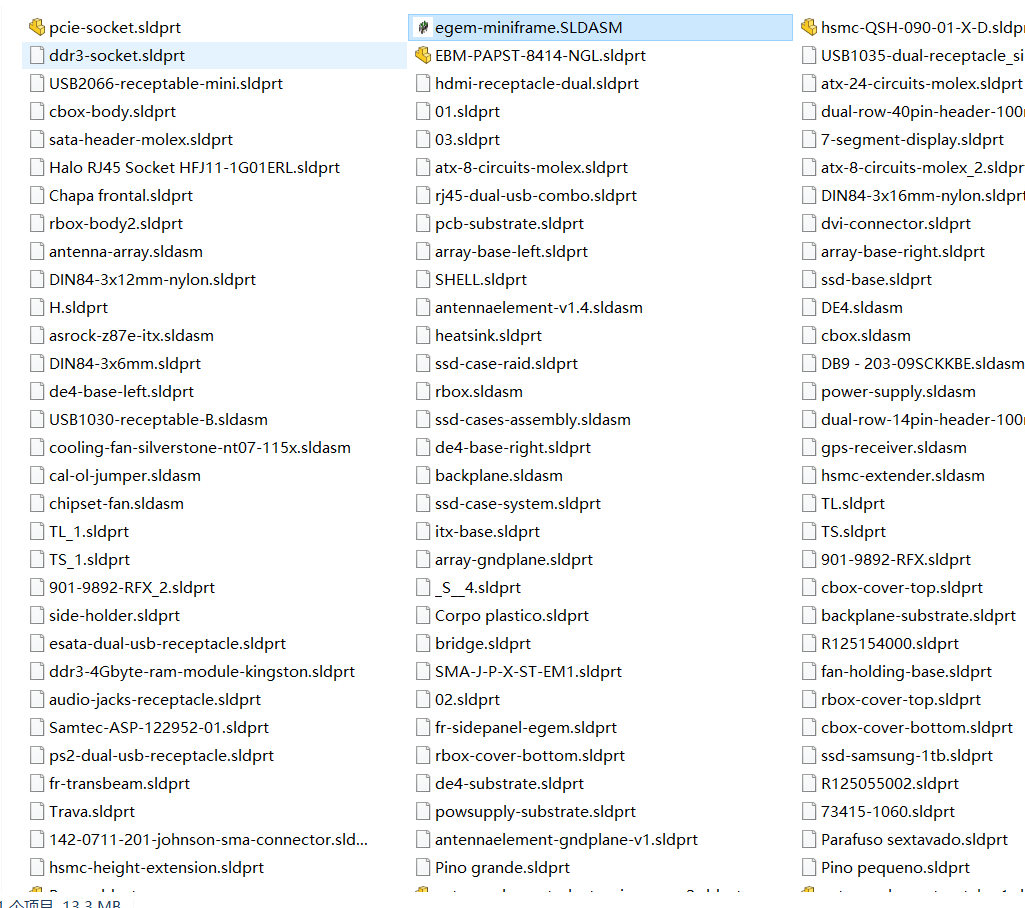The image size is (1025, 908).
Task: Click the icon beside dvi-connector.sldprt
Action: click(x=809, y=224)
